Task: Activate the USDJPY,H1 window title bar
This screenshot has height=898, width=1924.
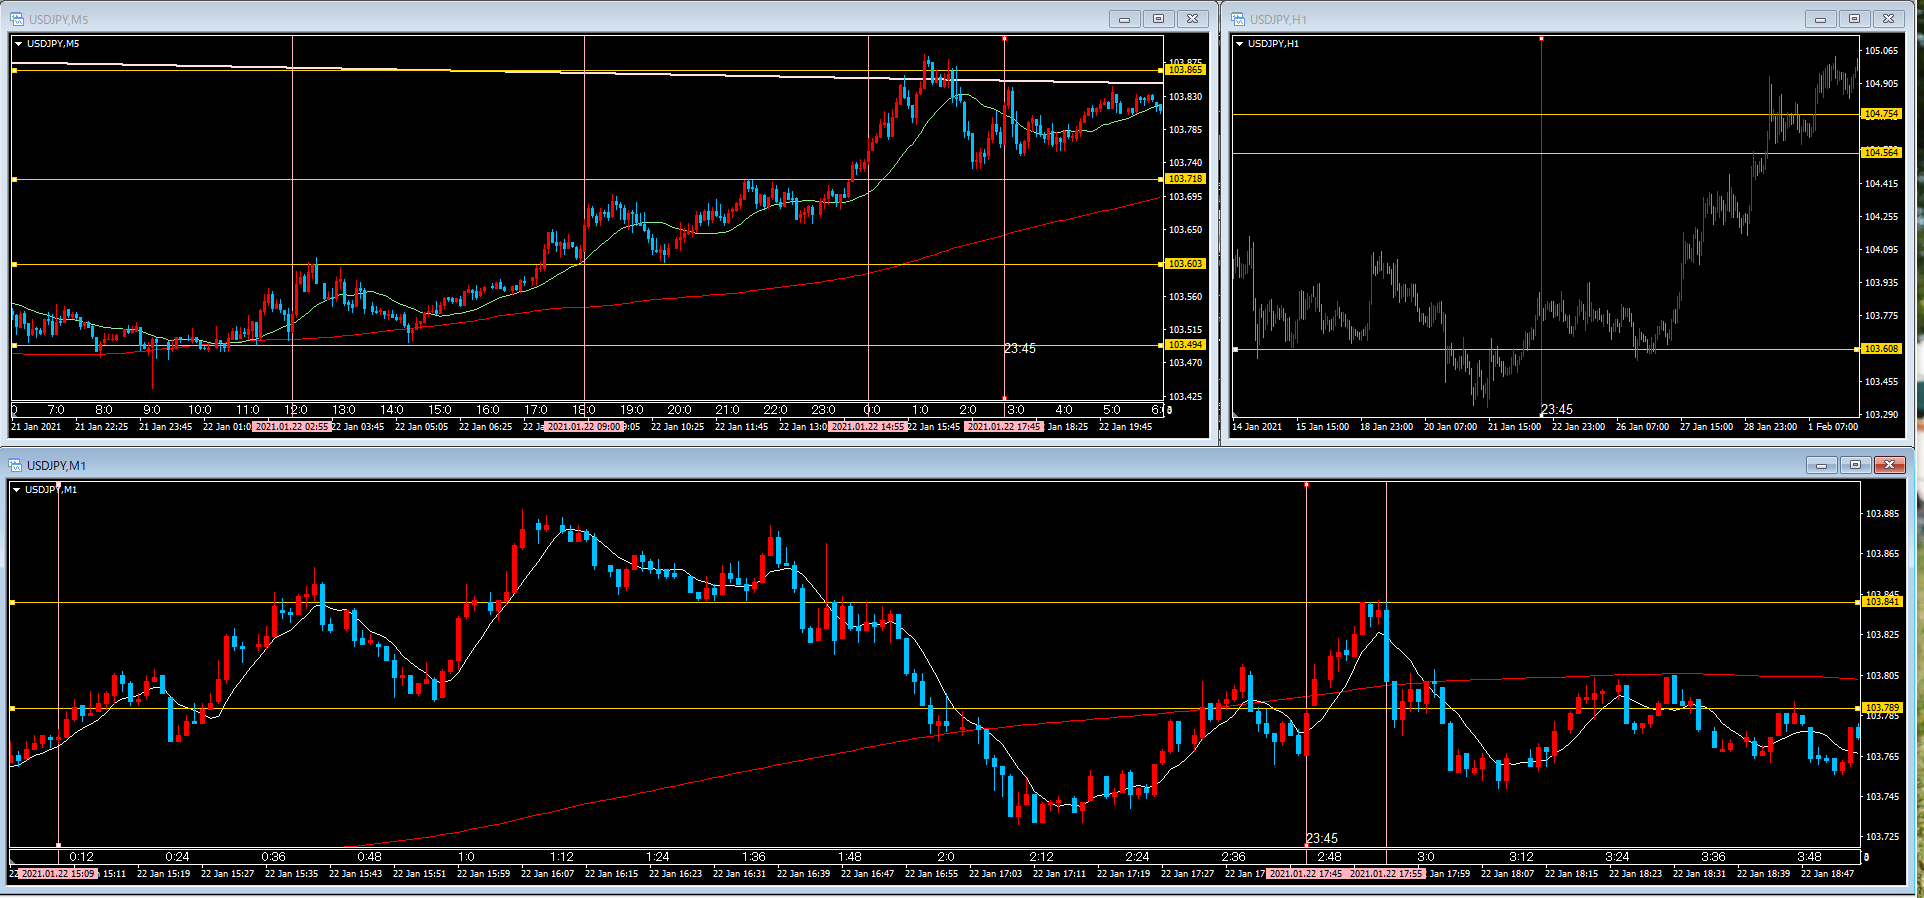Action: [1500, 19]
